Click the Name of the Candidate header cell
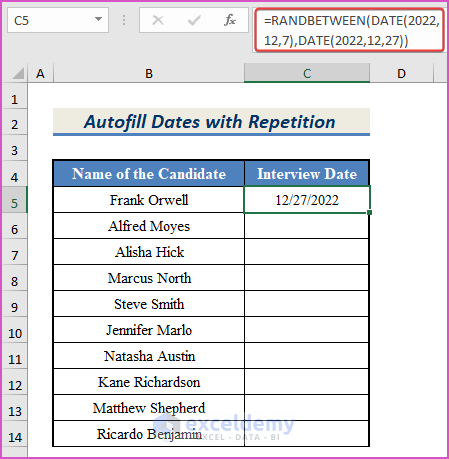Image resolution: width=449 pixels, height=459 pixels. [149, 174]
